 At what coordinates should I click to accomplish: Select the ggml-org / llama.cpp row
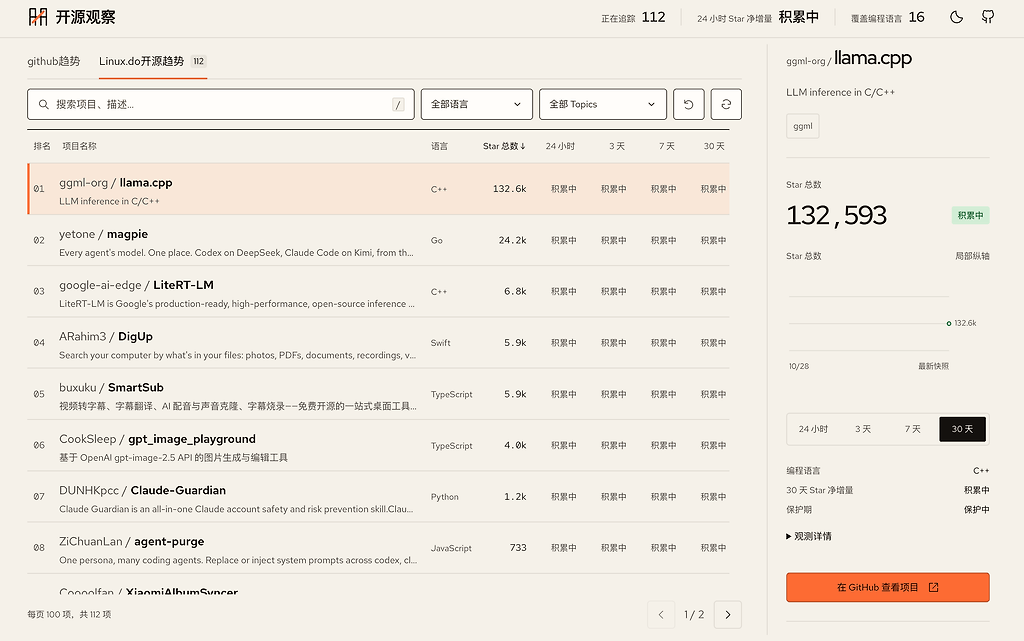tap(378, 189)
